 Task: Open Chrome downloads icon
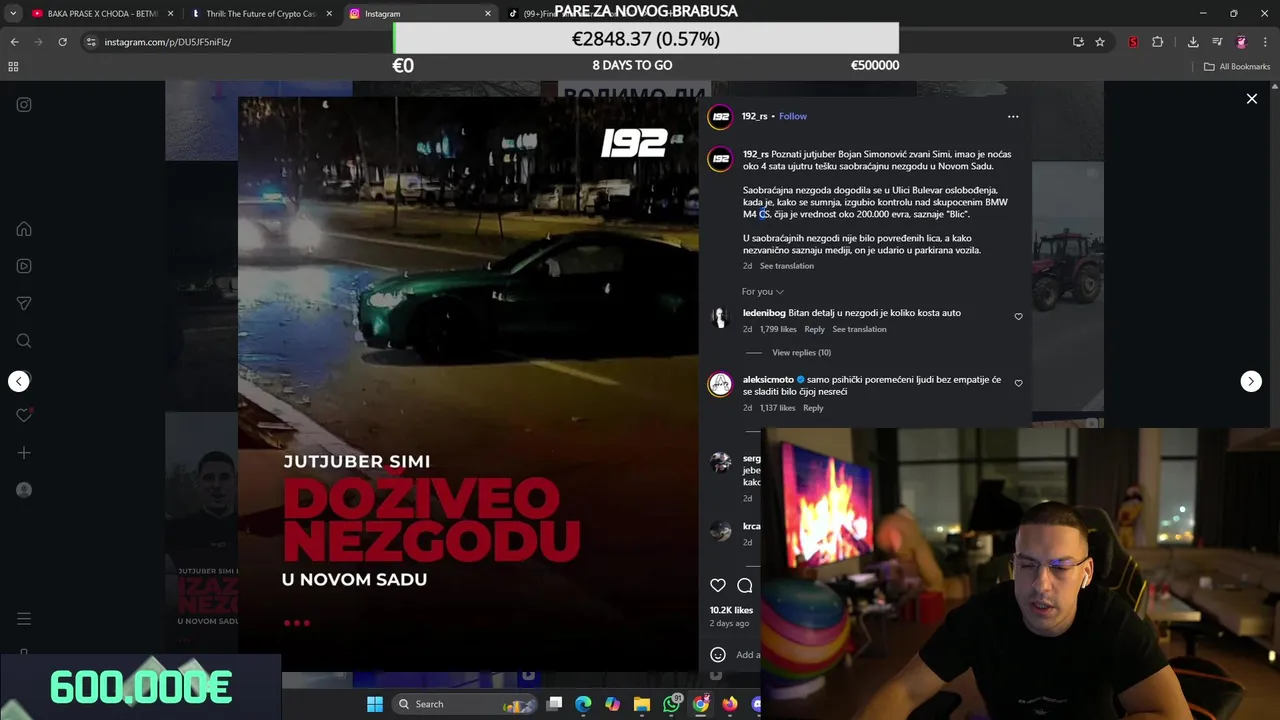pyautogui.click(x=1193, y=42)
